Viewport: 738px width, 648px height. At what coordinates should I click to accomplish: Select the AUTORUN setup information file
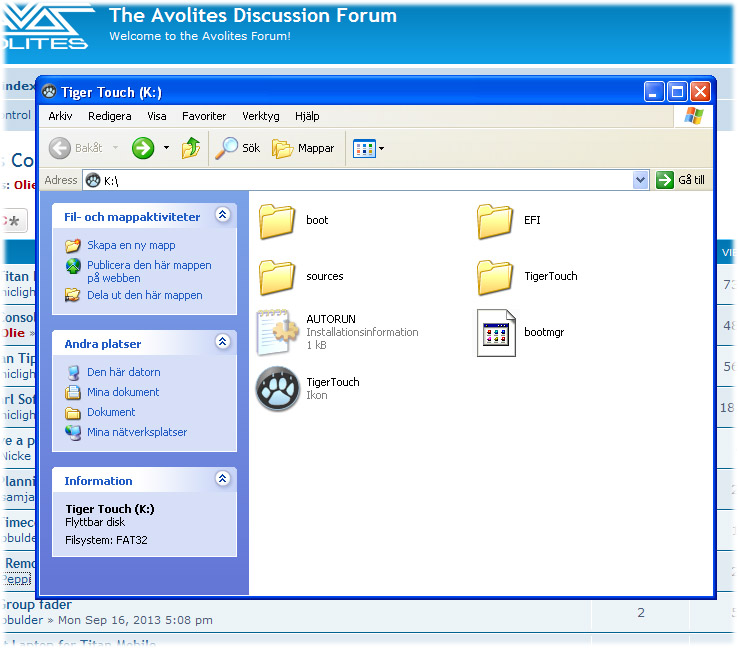point(278,332)
